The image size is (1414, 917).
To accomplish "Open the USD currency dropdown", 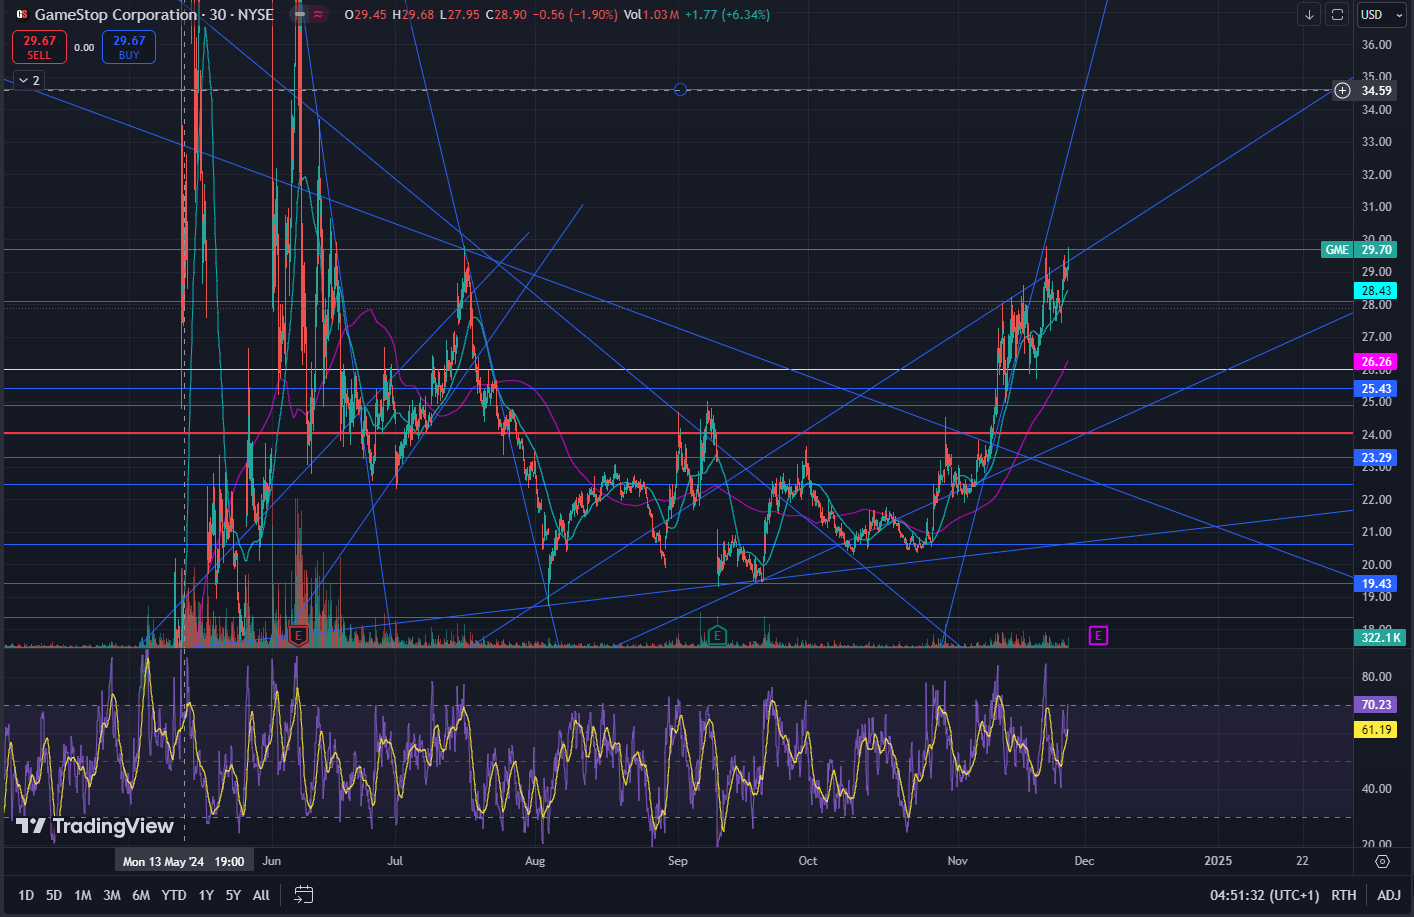I will click(1379, 15).
